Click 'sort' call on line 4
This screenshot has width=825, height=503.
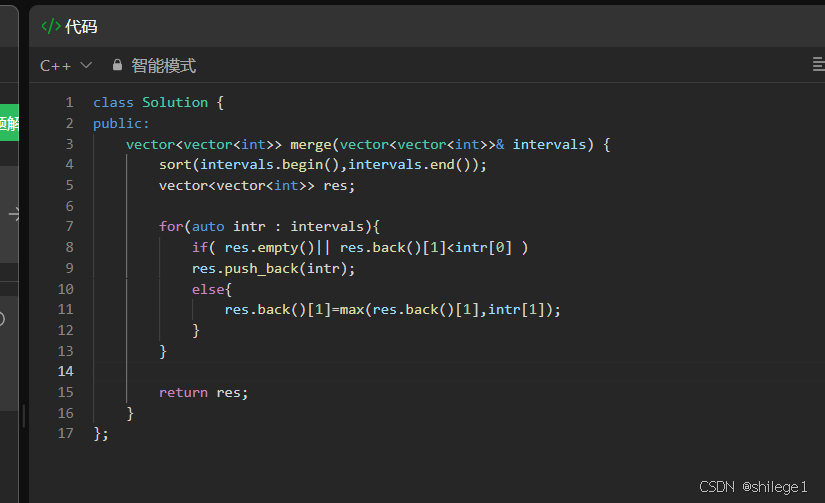(x=175, y=165)
